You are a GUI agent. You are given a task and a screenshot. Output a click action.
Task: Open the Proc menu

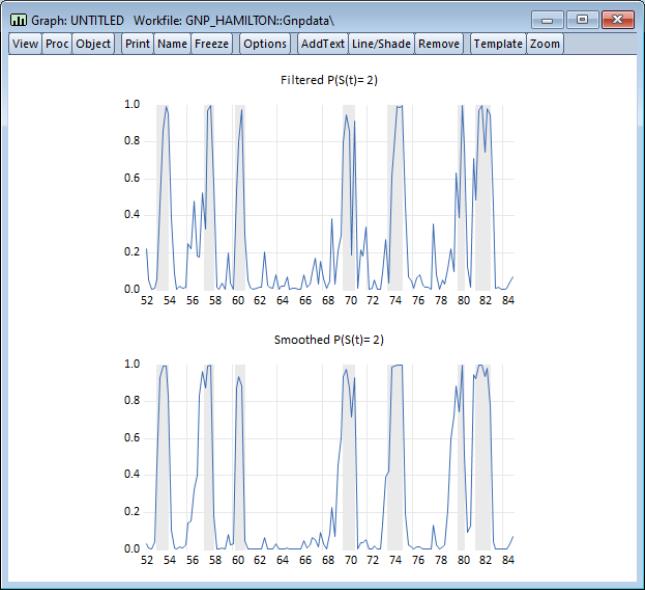click(56, 44)
